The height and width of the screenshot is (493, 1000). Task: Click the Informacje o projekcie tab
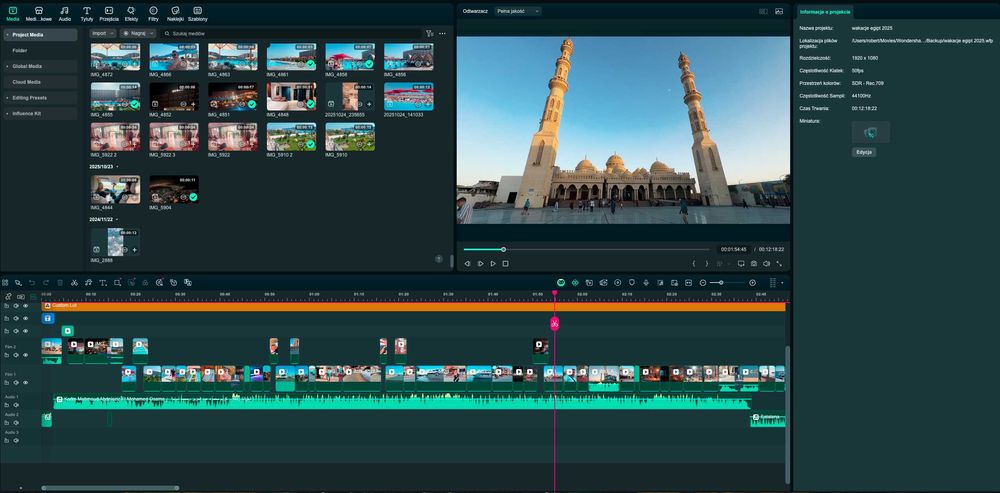[x=825, y=11]
